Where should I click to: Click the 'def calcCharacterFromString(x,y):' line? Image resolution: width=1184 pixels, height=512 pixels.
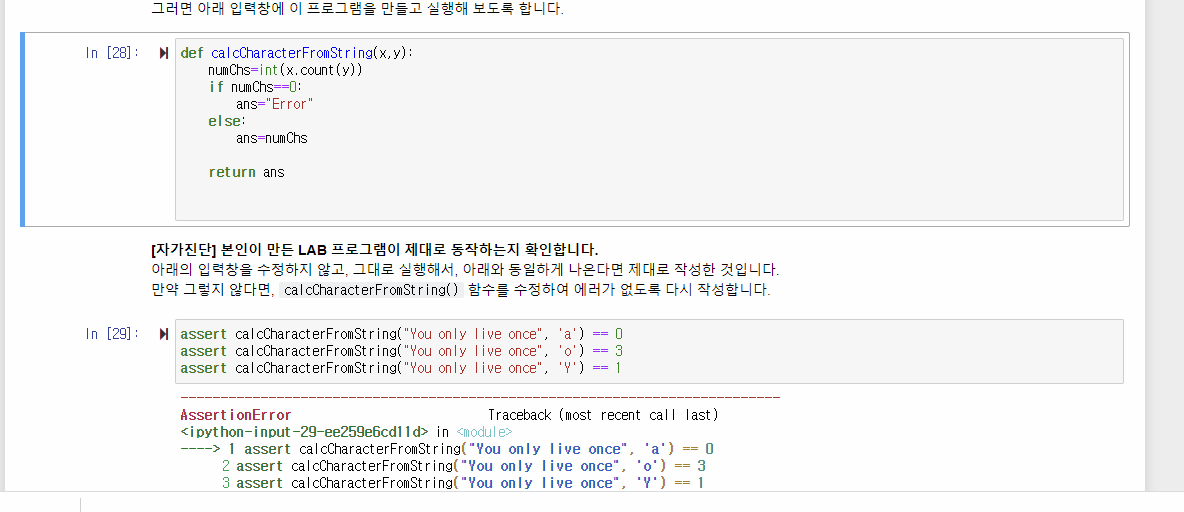(x=298, y=53)
